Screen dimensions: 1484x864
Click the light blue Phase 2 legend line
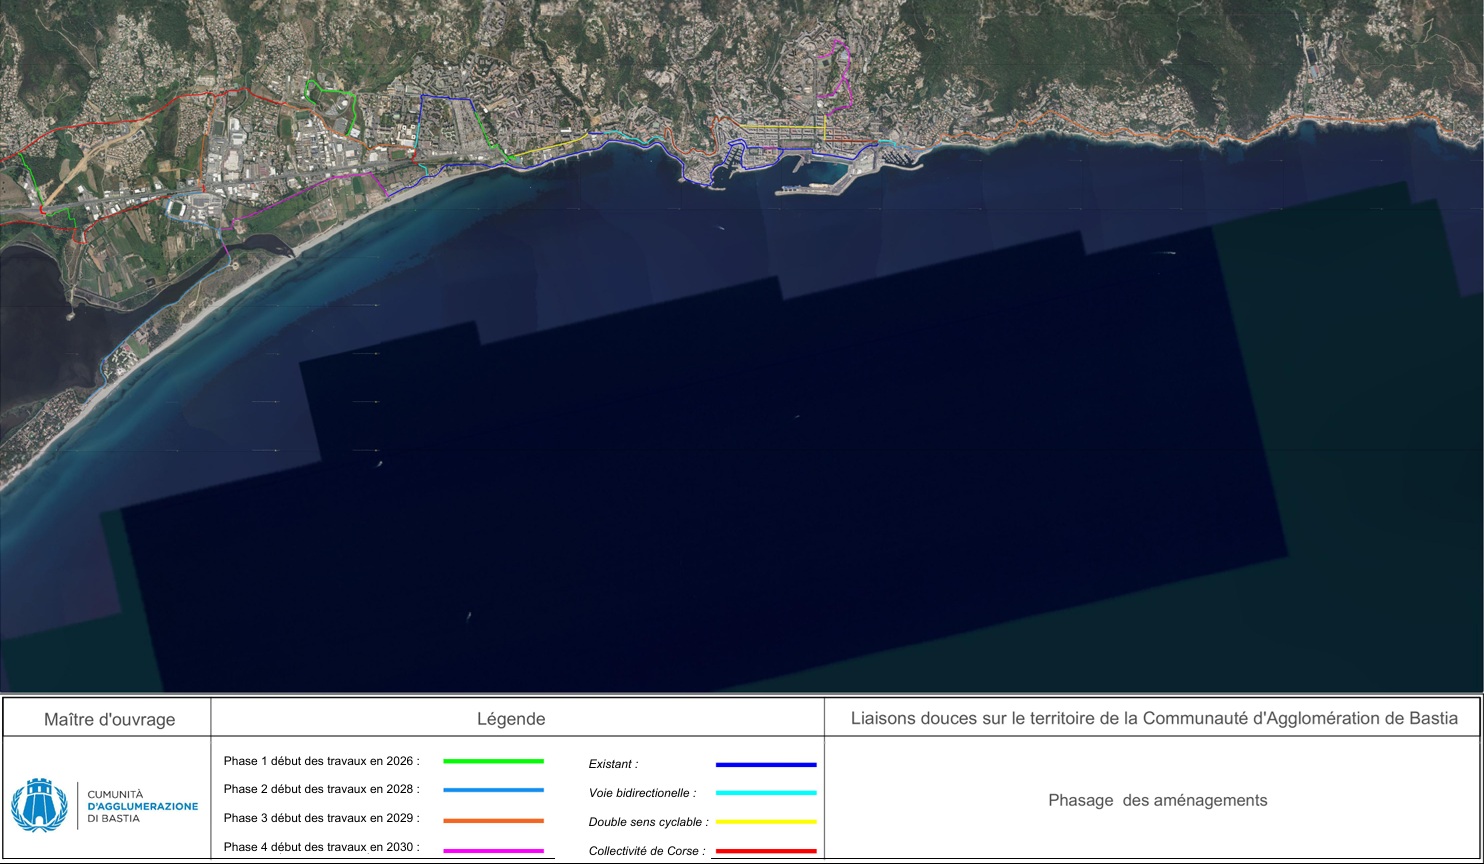pyautogui.click(x=493, y=790)
